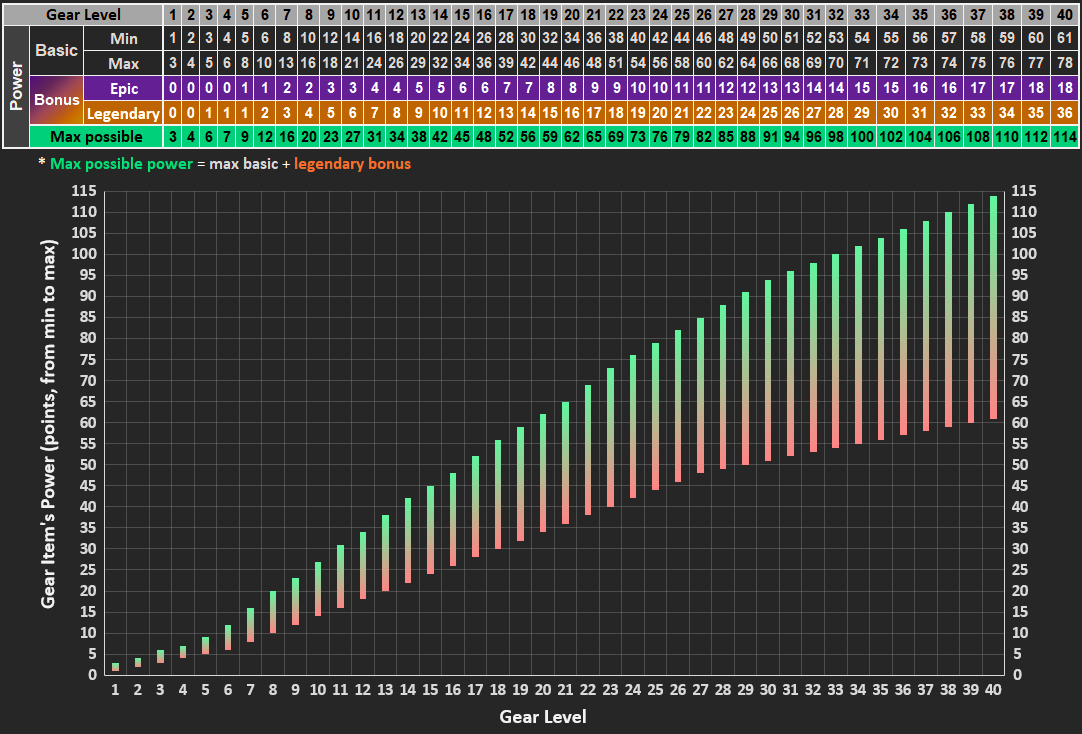1082x734 pixels.
Task: Click the Min row label
Action: 123,38
